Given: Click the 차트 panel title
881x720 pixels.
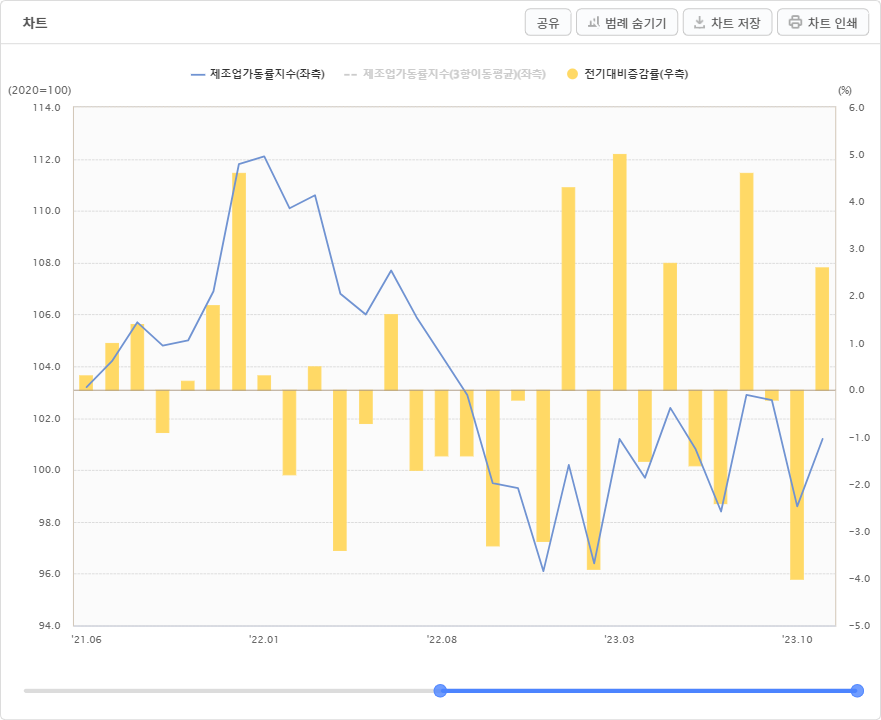Looking at the screenshot, I should (35, 23).
